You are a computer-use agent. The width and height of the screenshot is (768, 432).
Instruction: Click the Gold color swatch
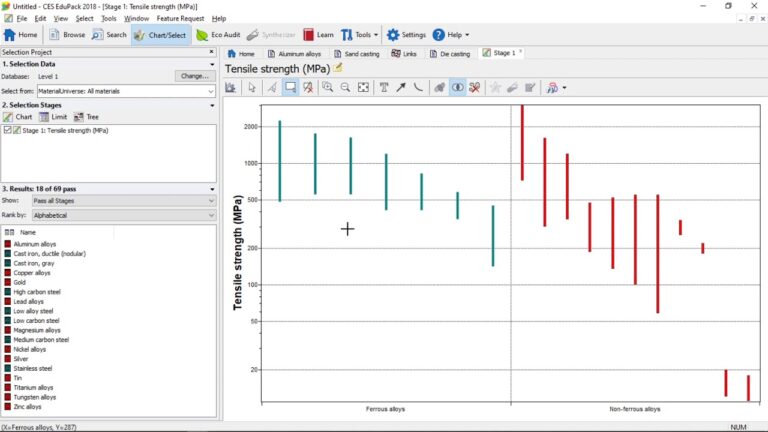click(x=8, y=282)
